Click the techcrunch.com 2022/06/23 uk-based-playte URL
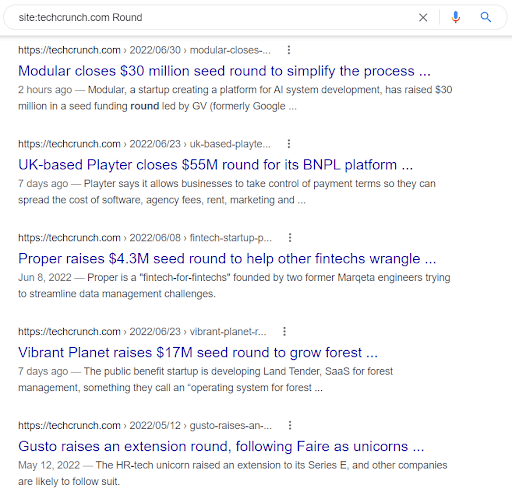 [144, 144]
